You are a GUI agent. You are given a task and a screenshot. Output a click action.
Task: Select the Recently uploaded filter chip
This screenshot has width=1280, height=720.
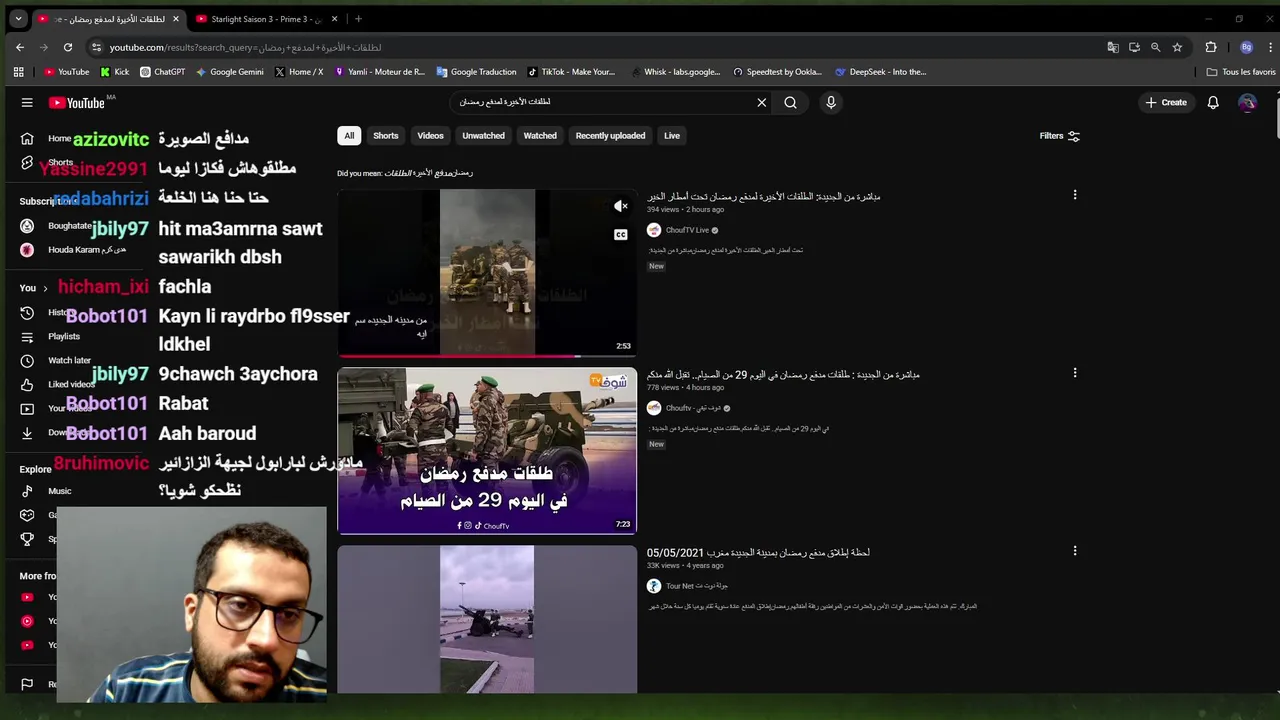[x=610, y=136]
